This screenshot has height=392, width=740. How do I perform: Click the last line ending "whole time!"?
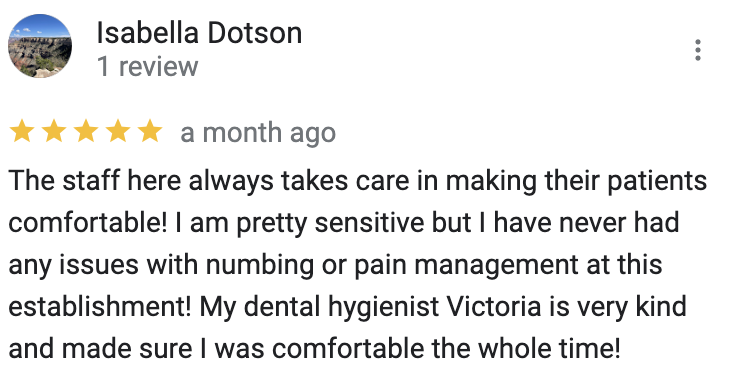(x=314, y=349)
